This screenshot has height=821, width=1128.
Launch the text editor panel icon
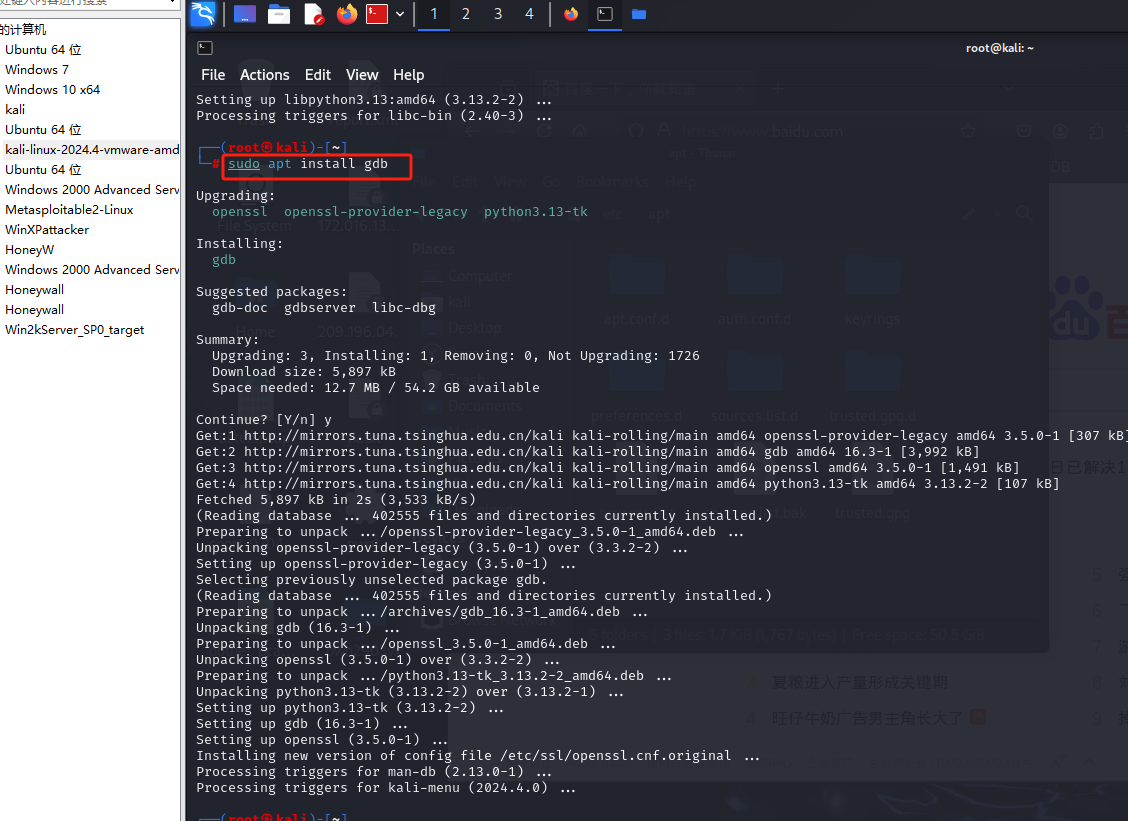[x=314, y=14]
